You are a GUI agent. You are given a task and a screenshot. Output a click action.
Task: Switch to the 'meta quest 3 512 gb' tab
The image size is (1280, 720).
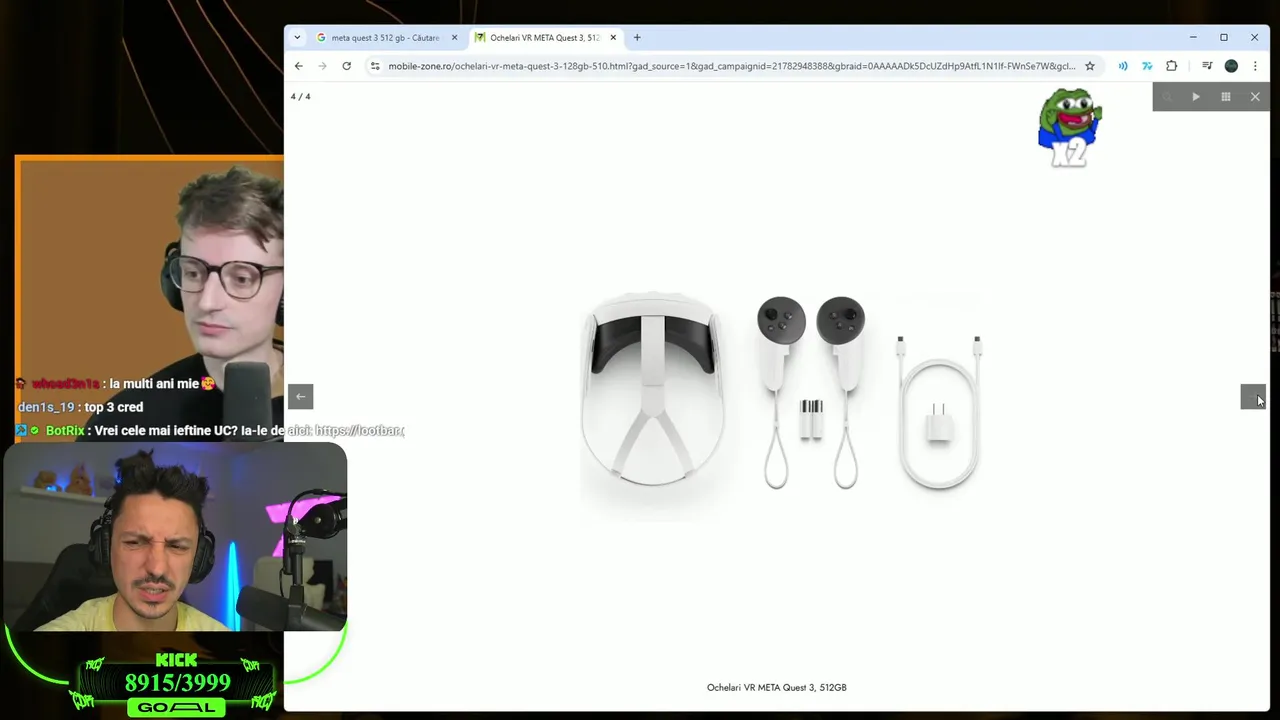point(386,38)
